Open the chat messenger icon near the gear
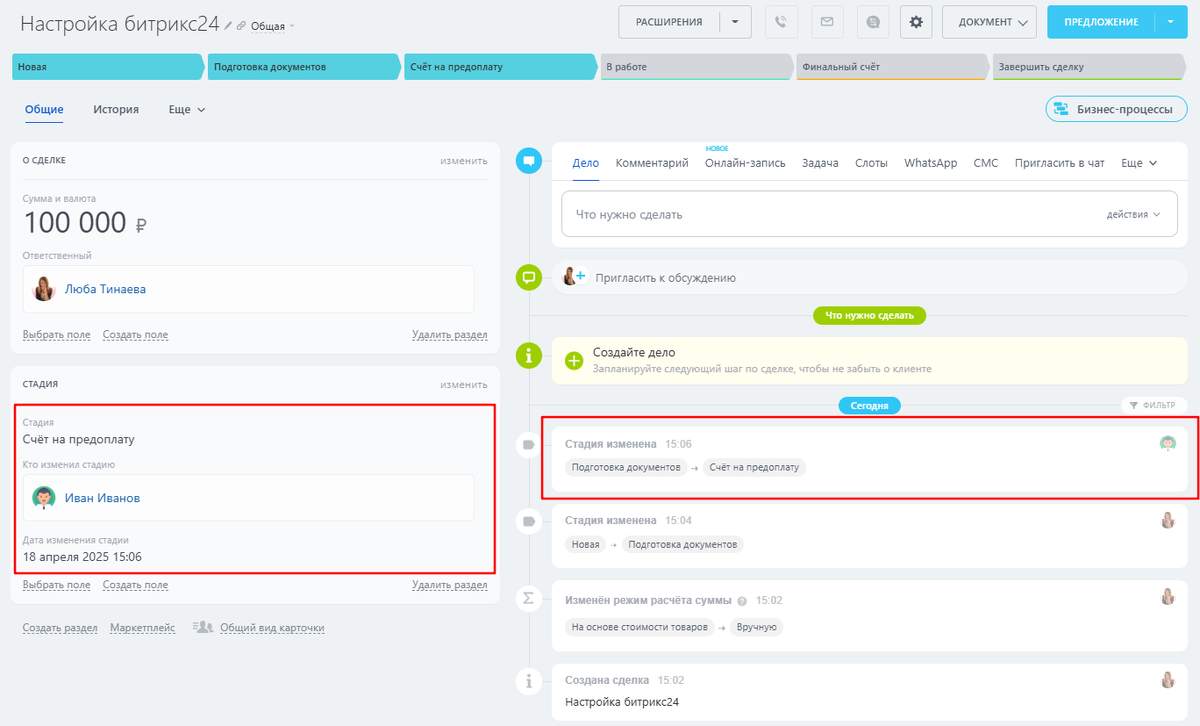Screen dimensions: 1200x726 (871, 21)
